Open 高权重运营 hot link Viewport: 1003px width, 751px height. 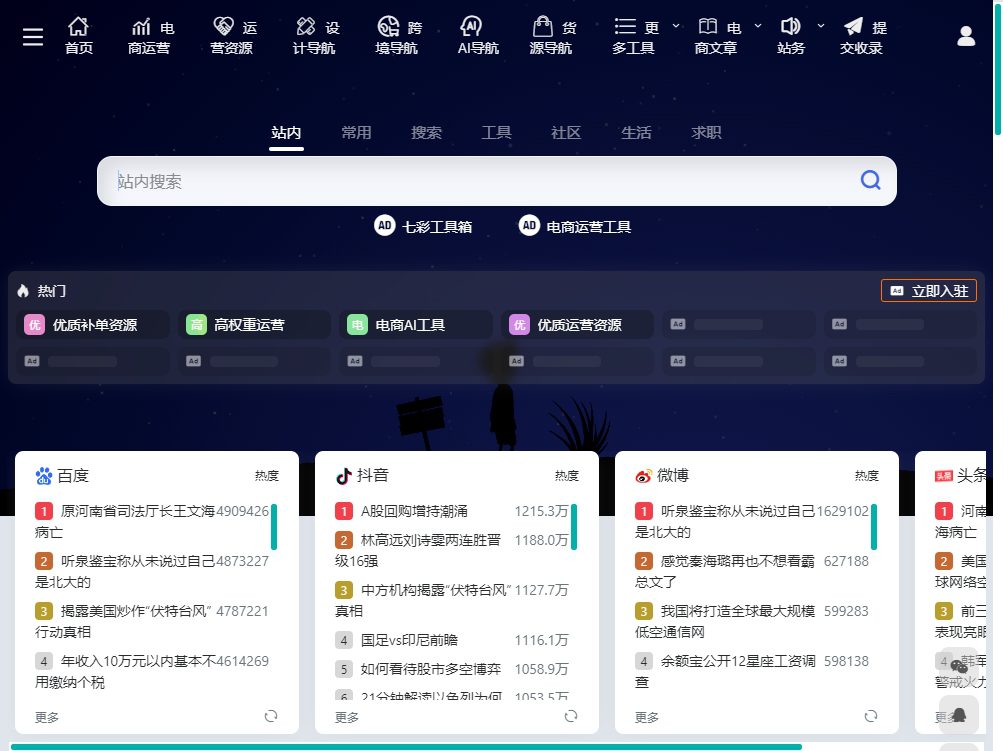255,325
